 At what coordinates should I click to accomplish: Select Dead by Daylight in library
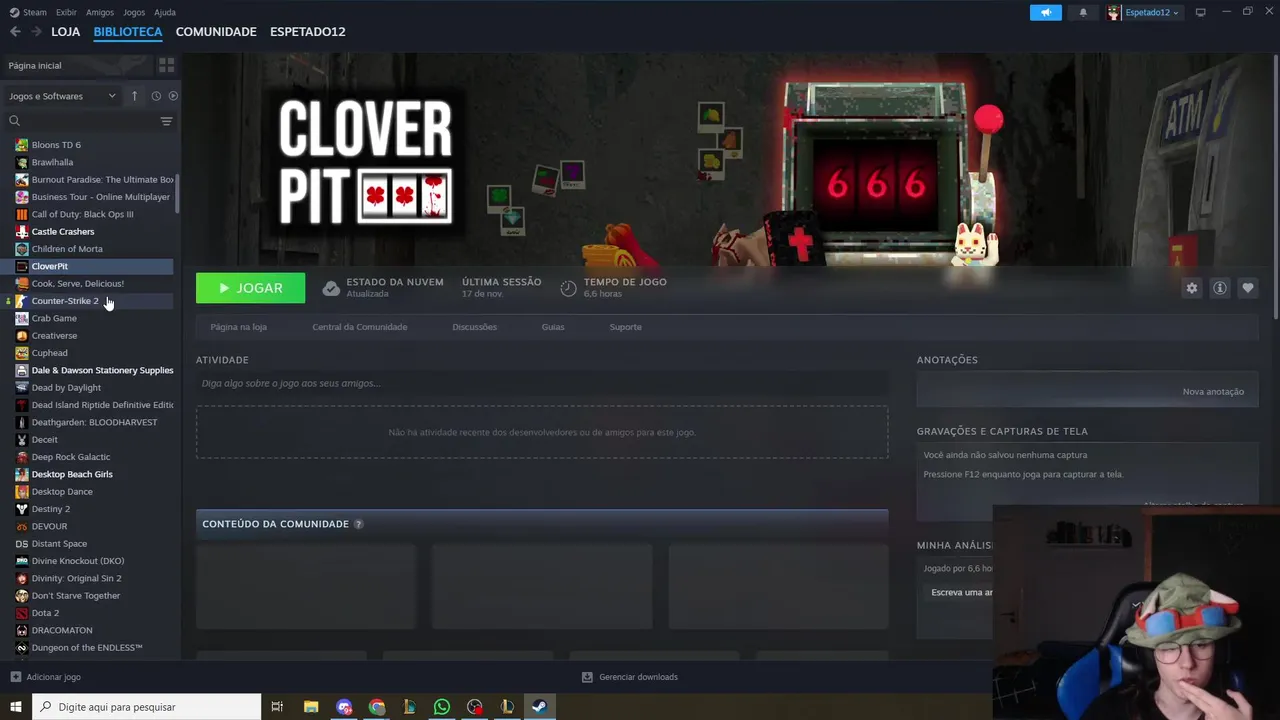point(66,388)
